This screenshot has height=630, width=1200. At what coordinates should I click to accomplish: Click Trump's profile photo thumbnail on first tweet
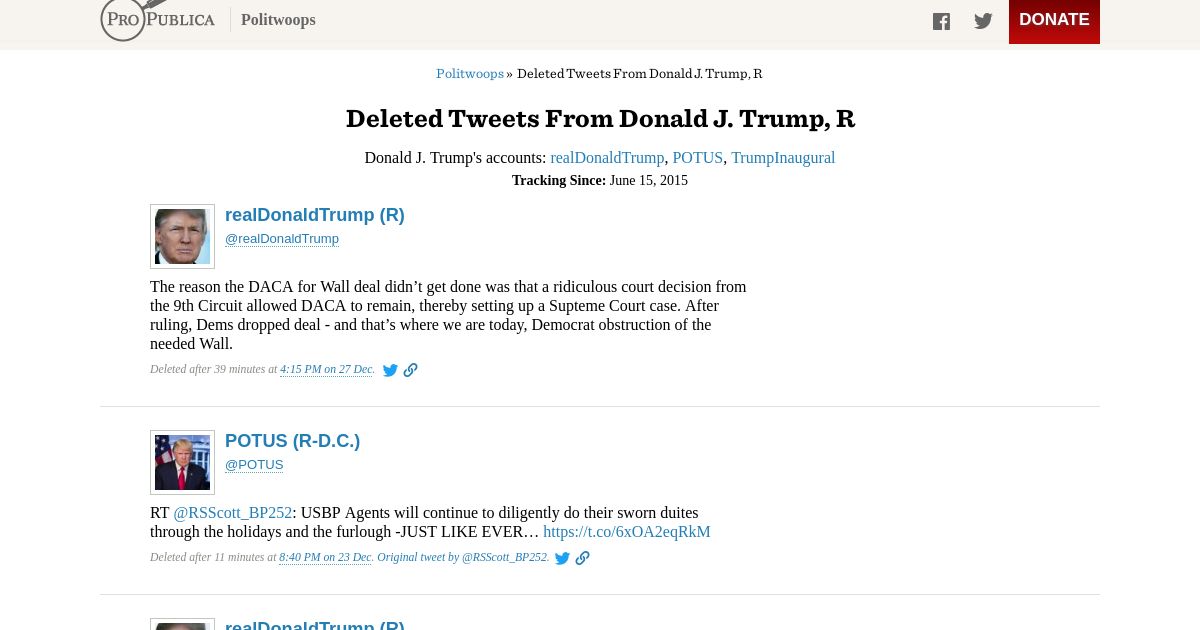182,236
